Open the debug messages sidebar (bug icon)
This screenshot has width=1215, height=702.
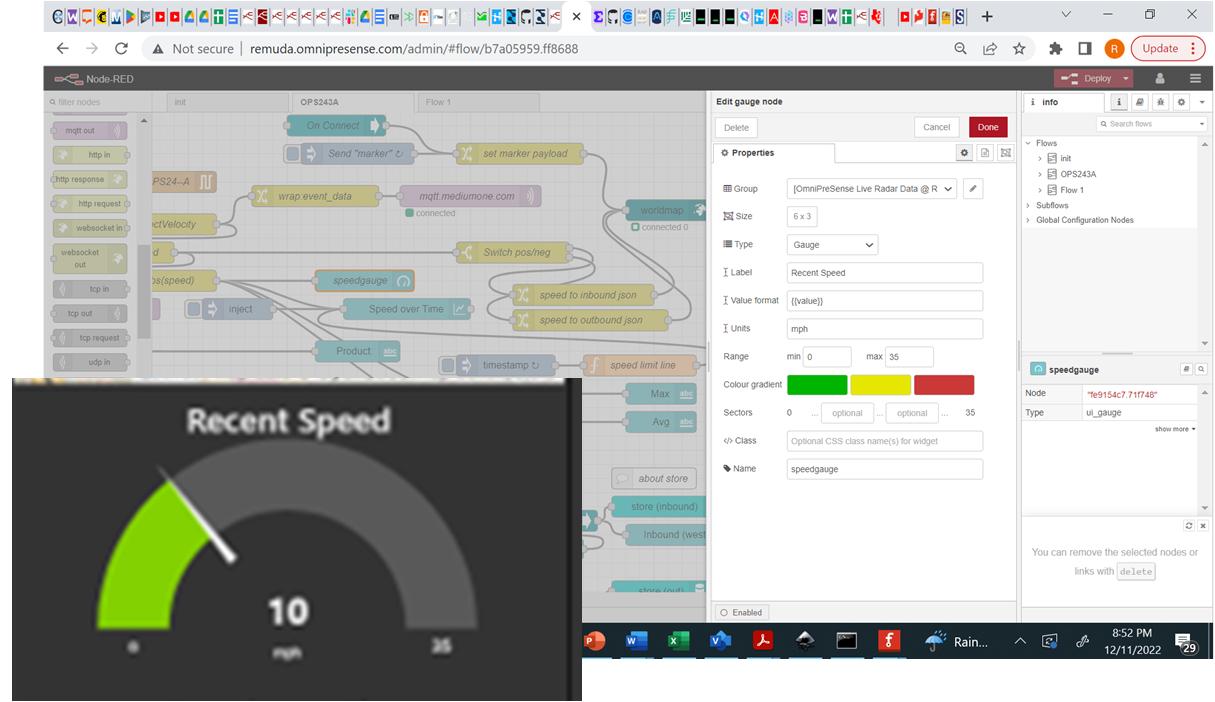1161,102
